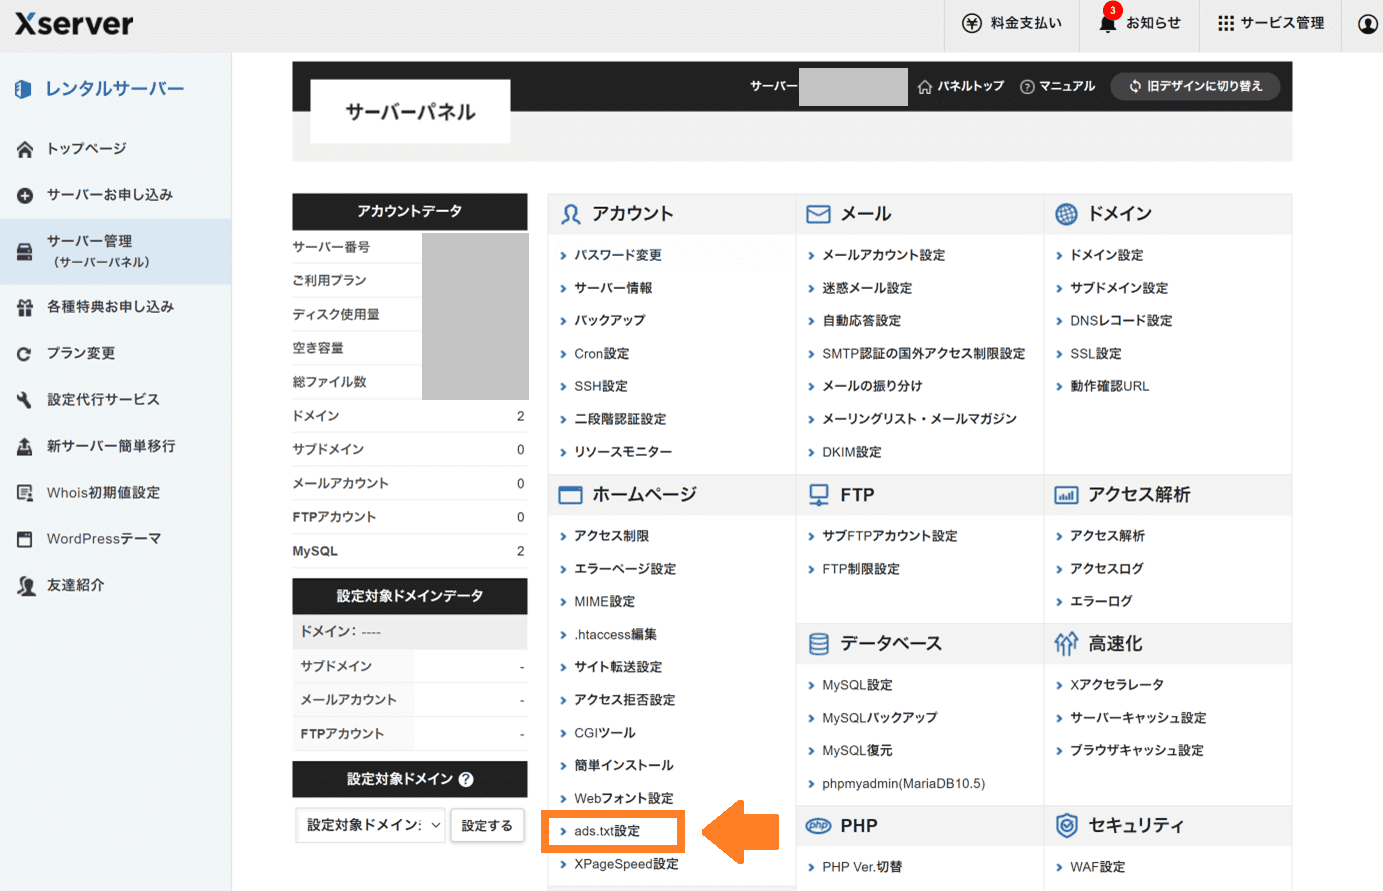This screenshot has height=891, width=1383.
Task: Click the gift icon for 各種特典お申し込み
Action: [25, 307]
